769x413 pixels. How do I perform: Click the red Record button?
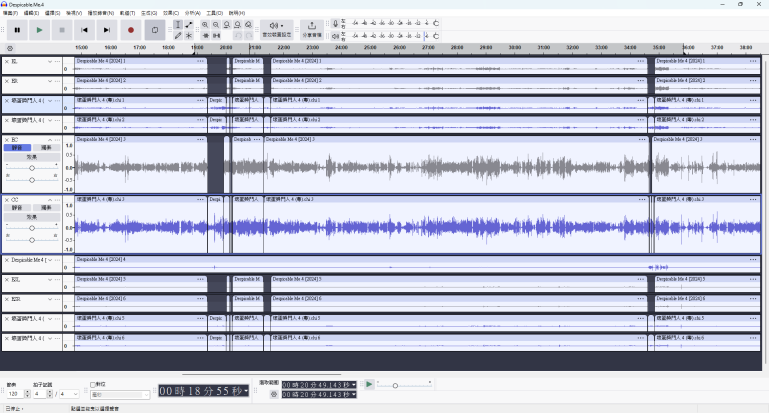coord(130,30)
